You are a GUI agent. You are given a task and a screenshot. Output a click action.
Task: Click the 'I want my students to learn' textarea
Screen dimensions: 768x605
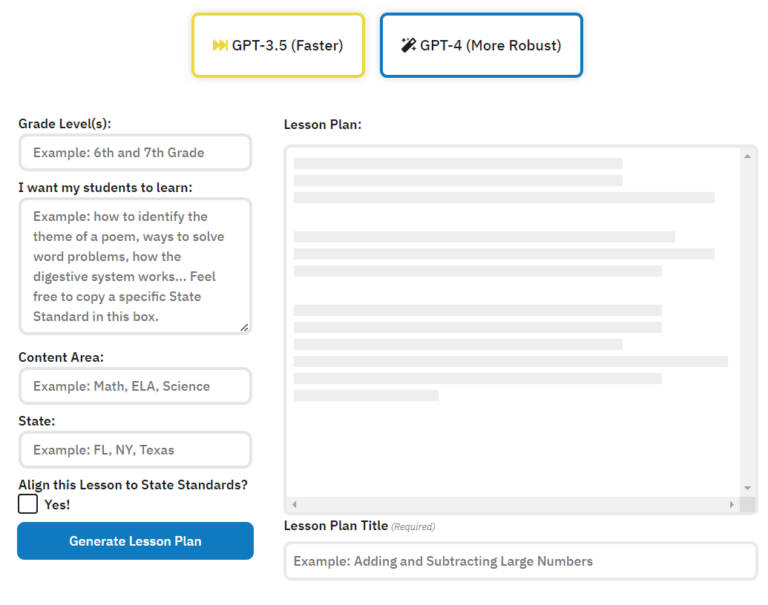coord(135,266)
